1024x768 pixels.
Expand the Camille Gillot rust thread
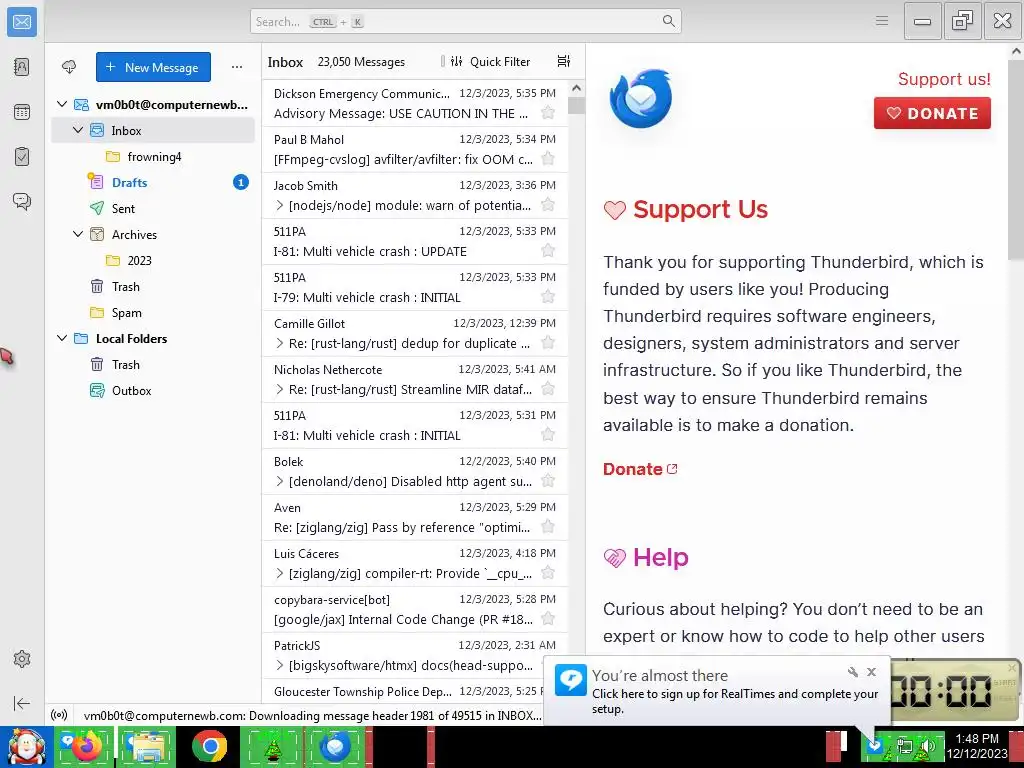click(x=280, y=343)
